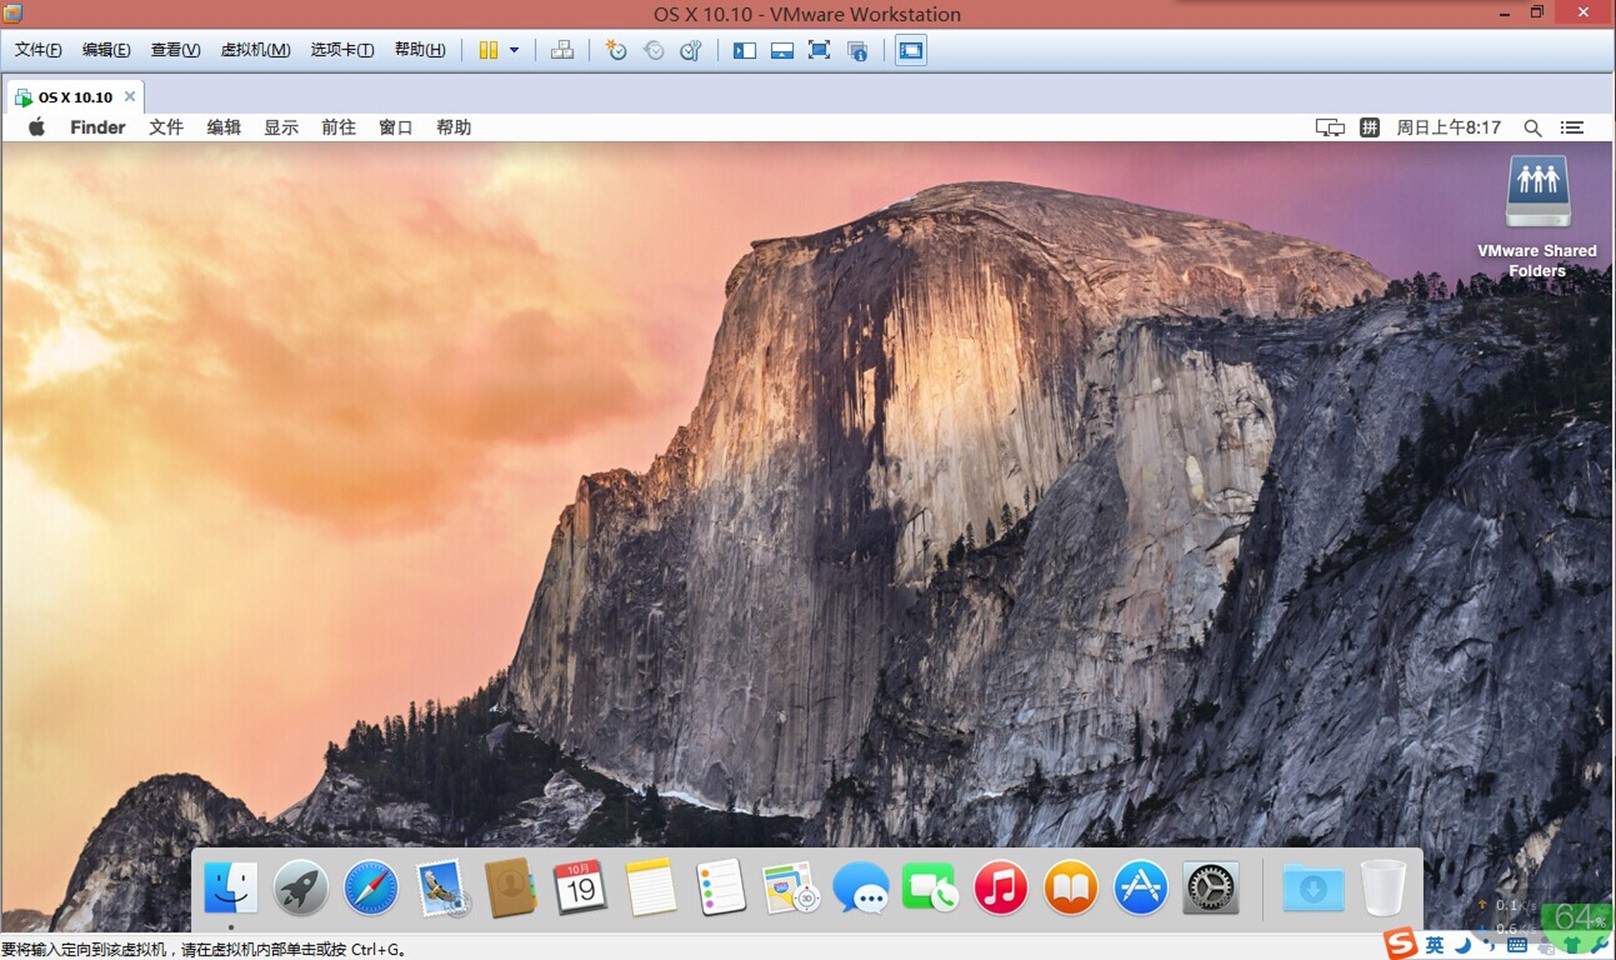
Task: Open the VMware 文件(F) menu
Action: pos(38,50)
